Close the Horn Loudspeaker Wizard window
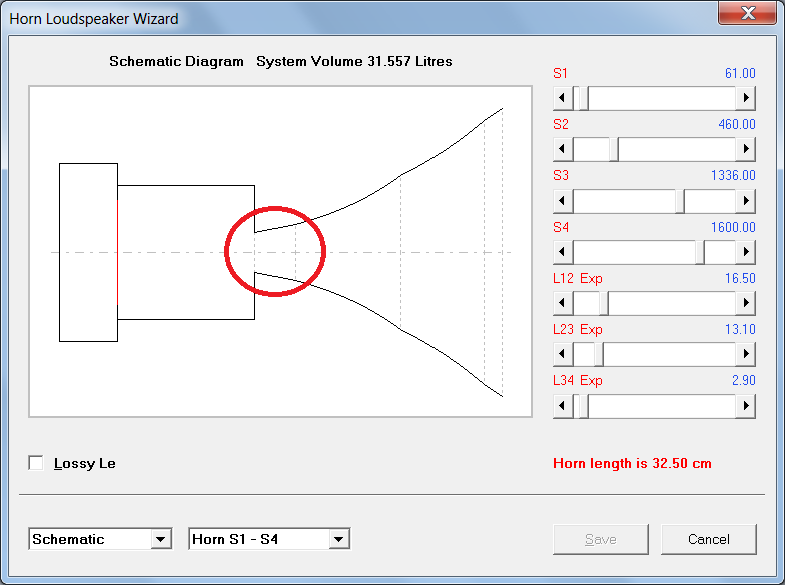 click(747, 13)
